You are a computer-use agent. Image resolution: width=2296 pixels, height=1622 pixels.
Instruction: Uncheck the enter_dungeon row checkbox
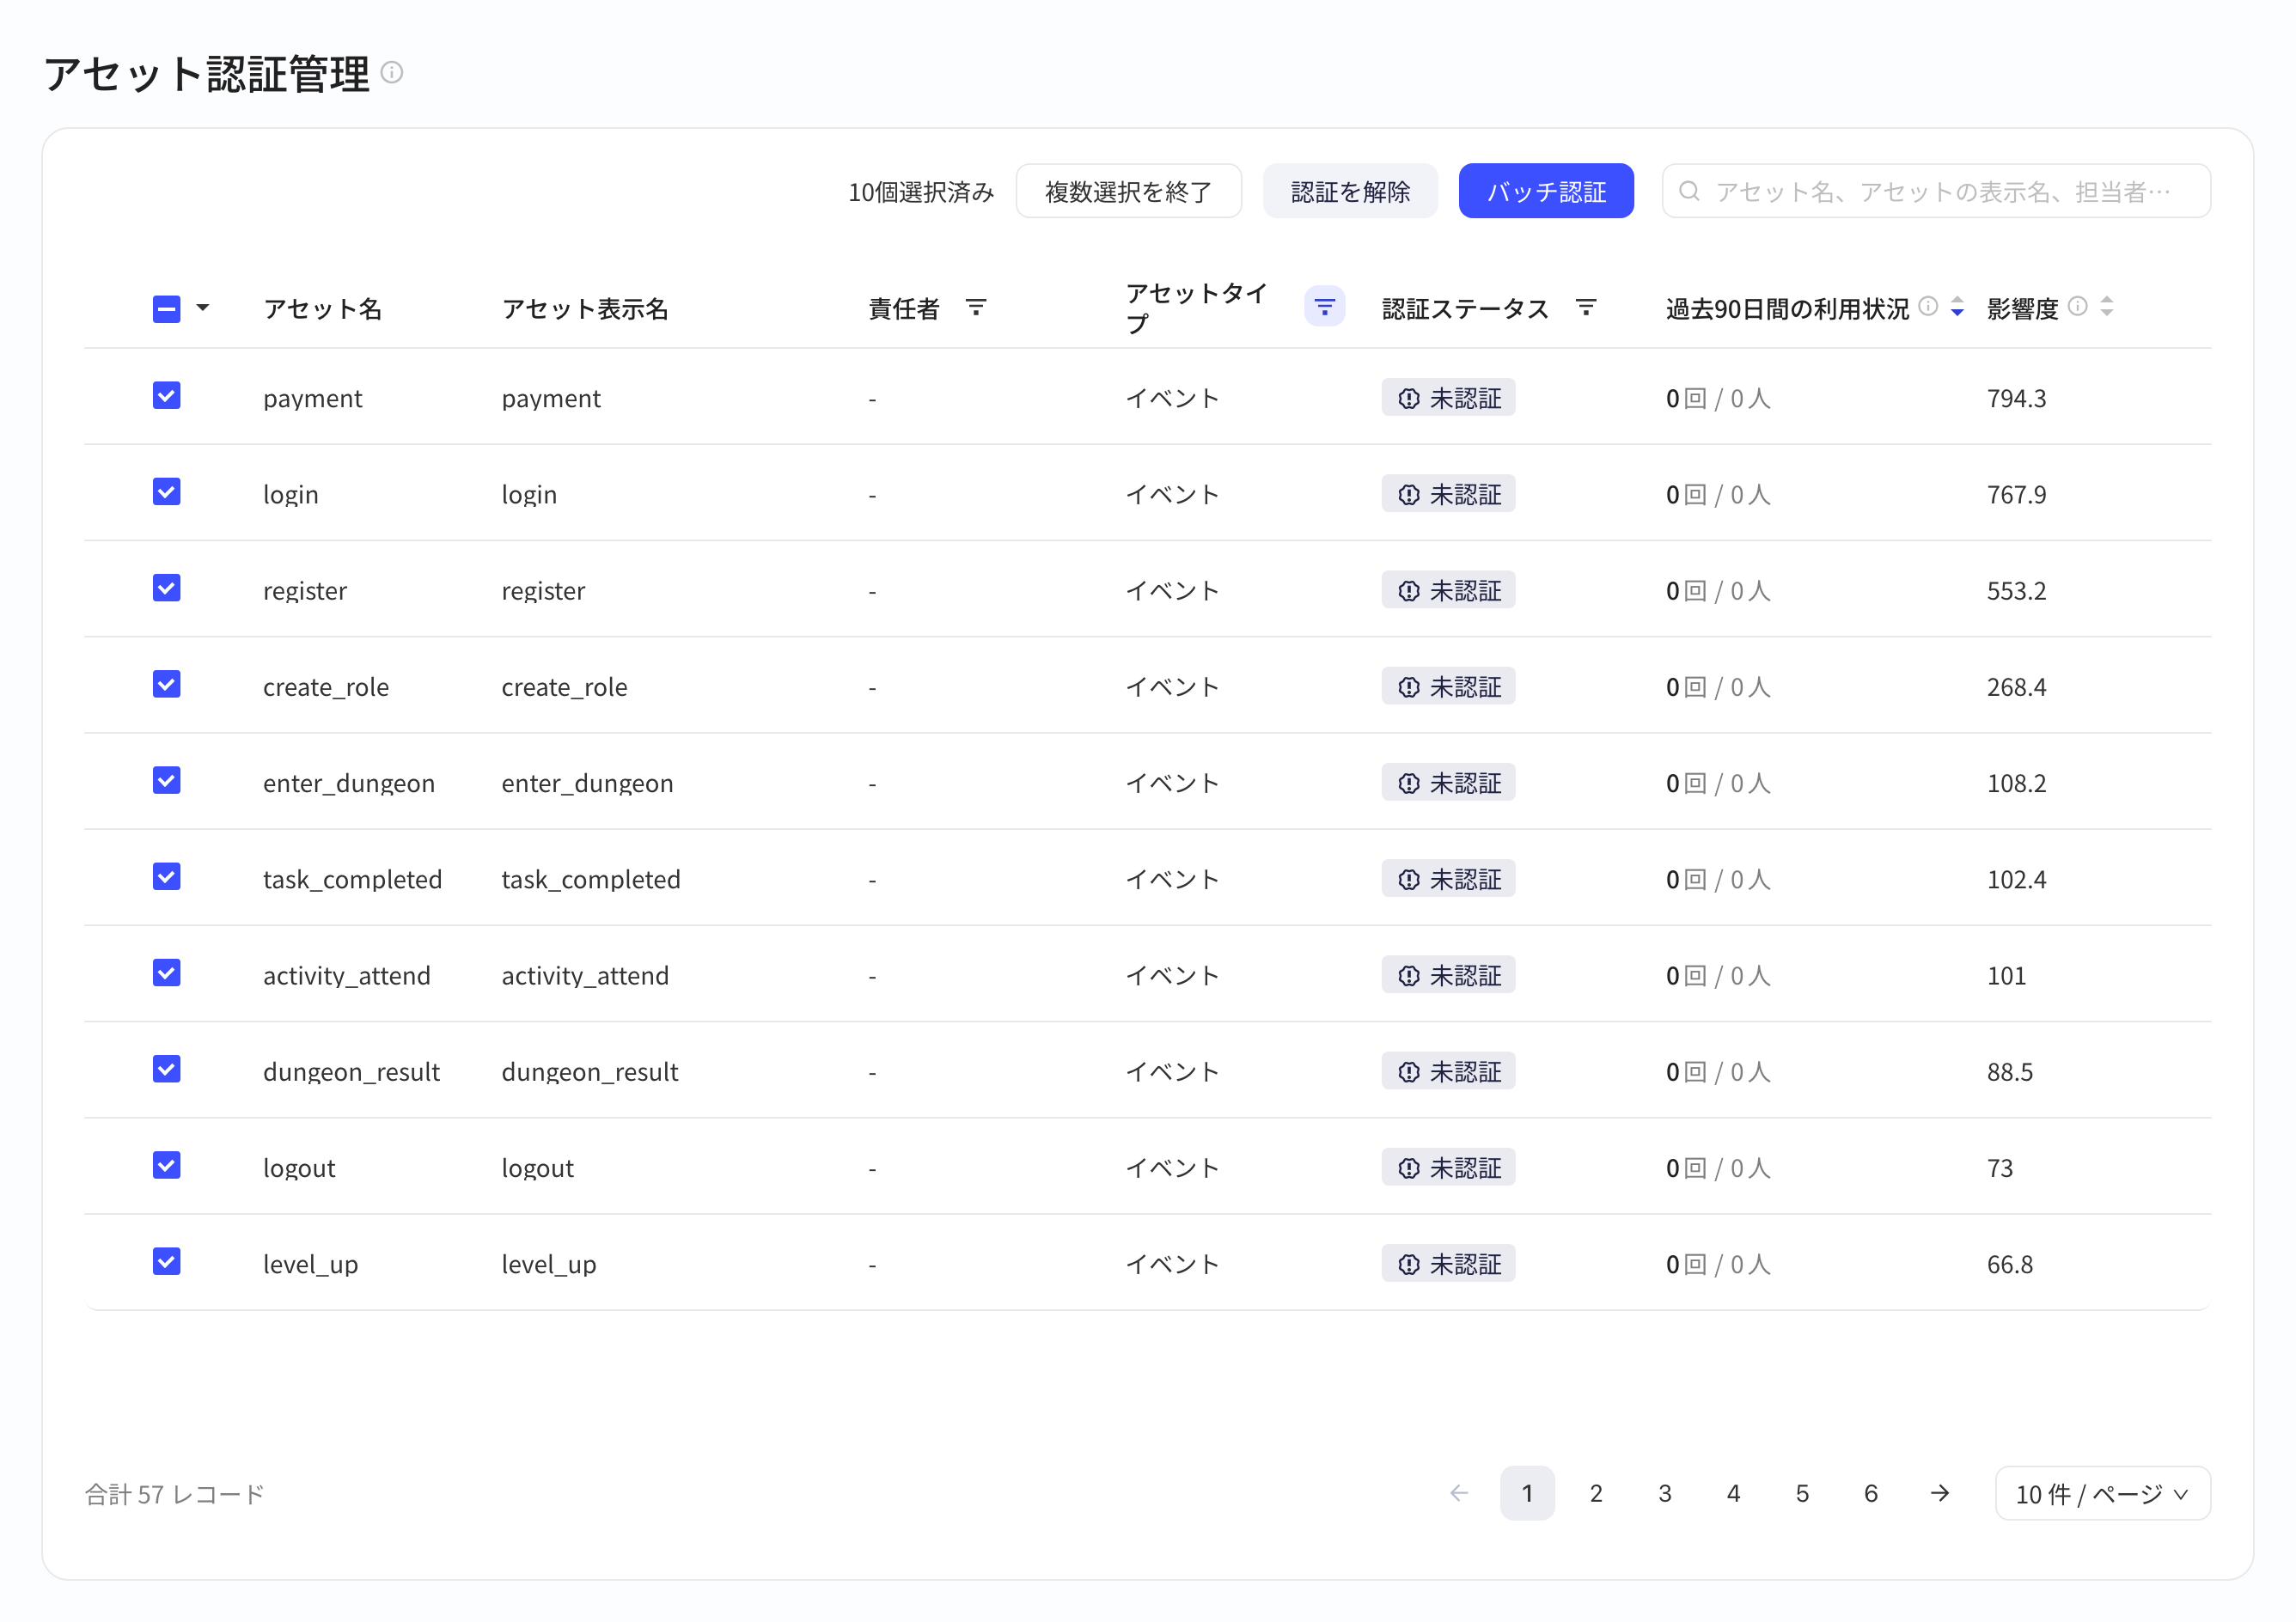coord(167,781)
